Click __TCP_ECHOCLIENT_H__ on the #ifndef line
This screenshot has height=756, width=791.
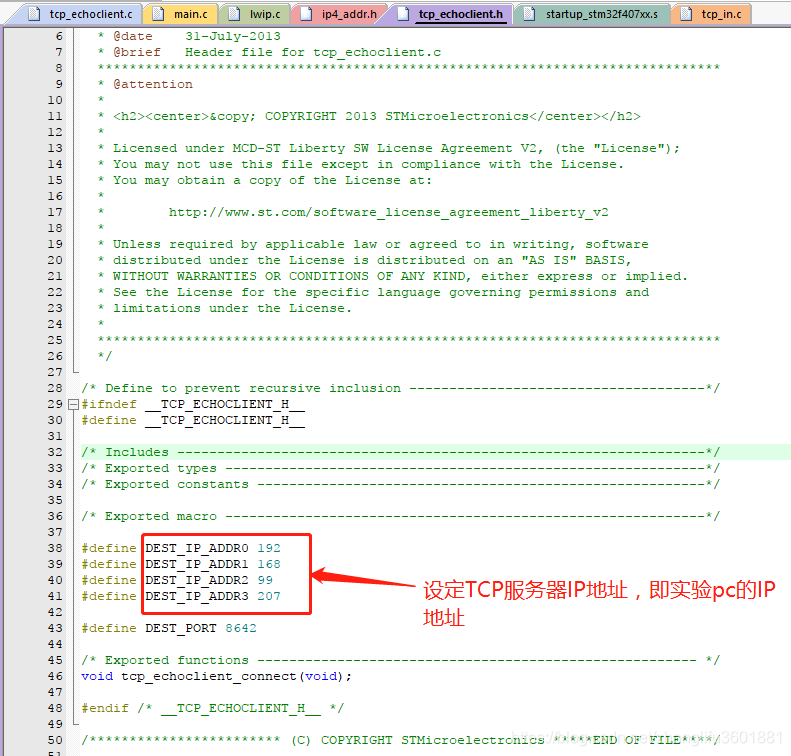224,404
